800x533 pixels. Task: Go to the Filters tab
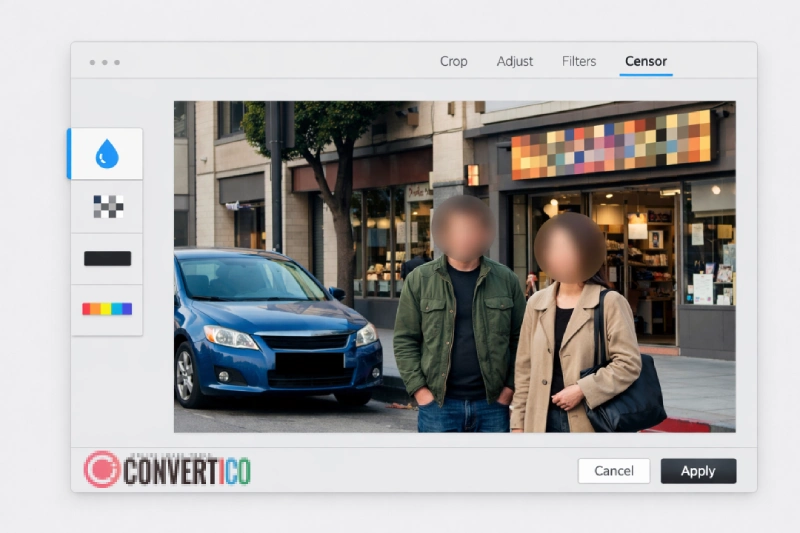pos(579,61)
